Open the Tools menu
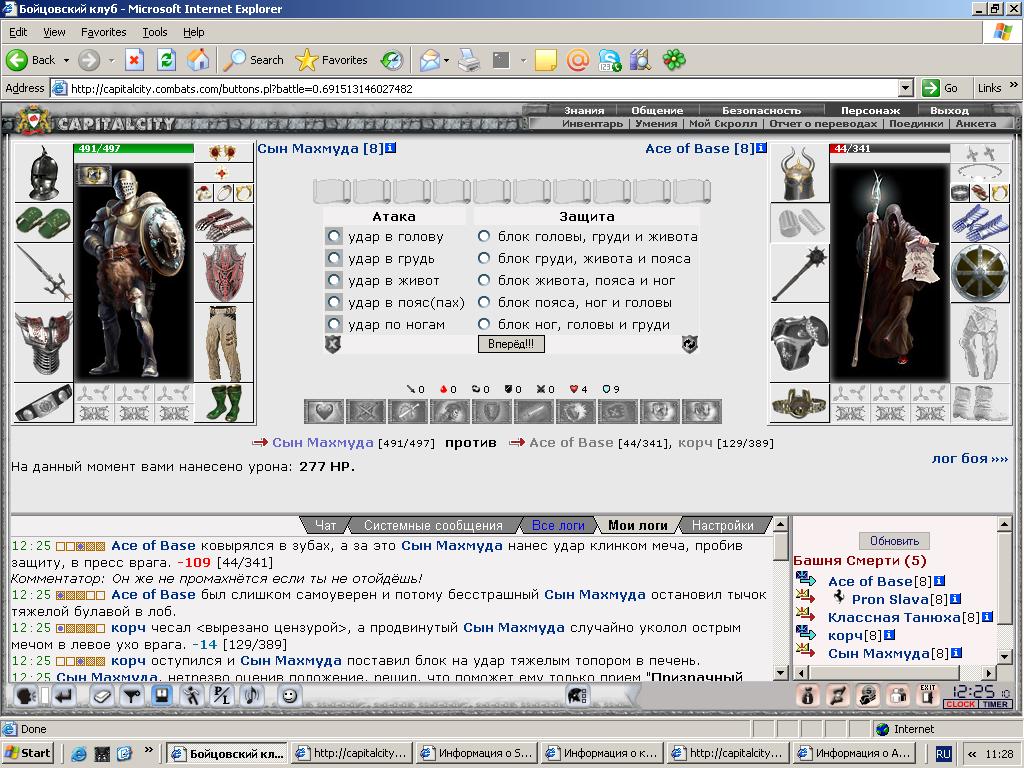Screen dimensions: 1024x768 pos(155,32)
